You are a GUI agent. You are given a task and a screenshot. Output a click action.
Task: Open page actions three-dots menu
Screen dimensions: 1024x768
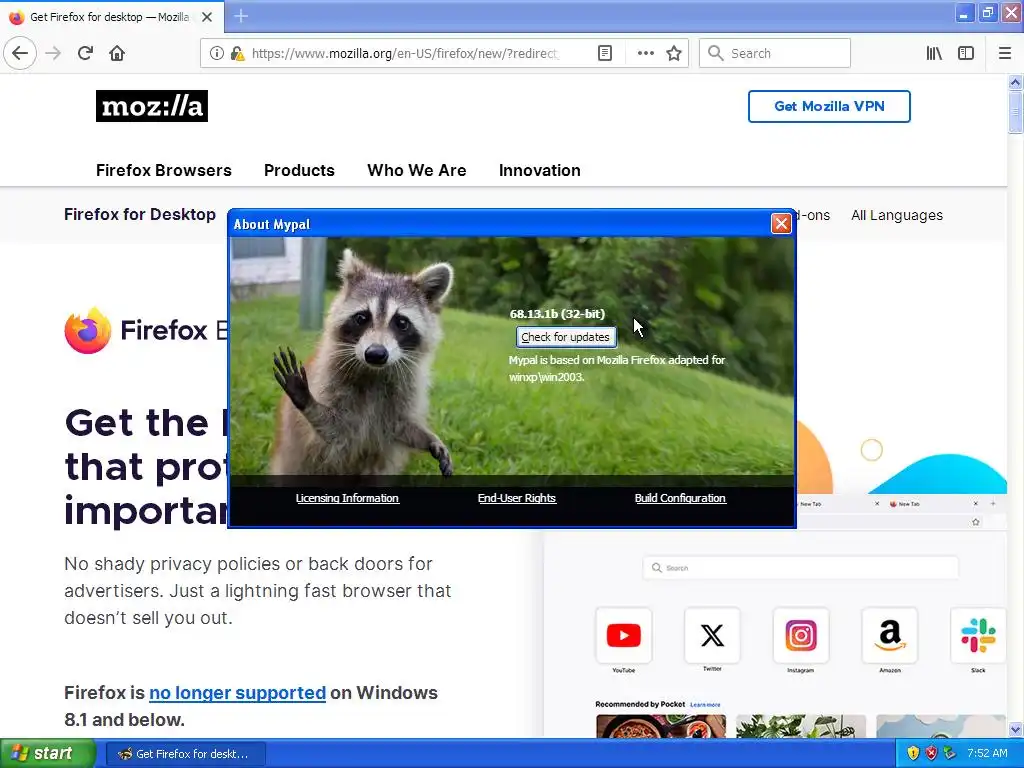pyautogui.click(x=645, y=53)
